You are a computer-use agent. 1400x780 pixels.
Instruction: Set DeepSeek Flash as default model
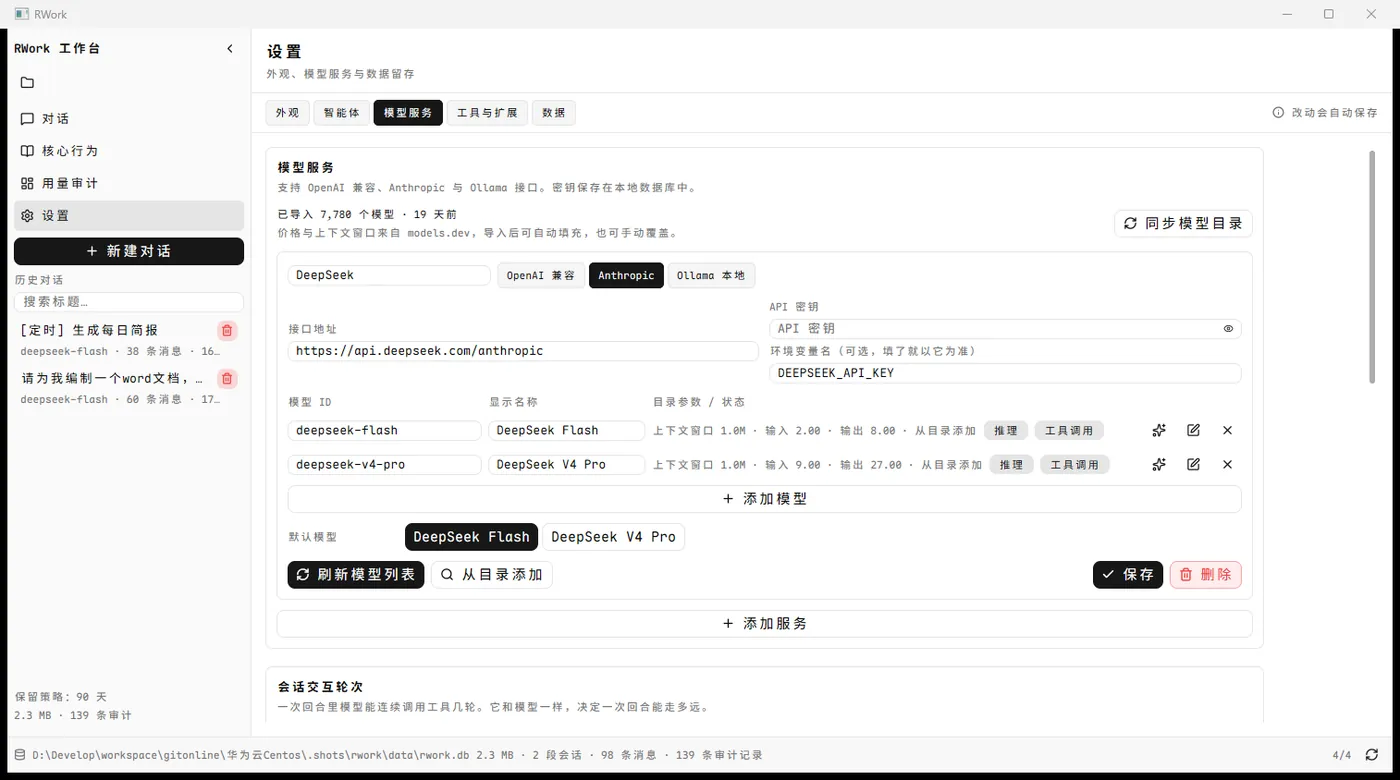(471, 537)
